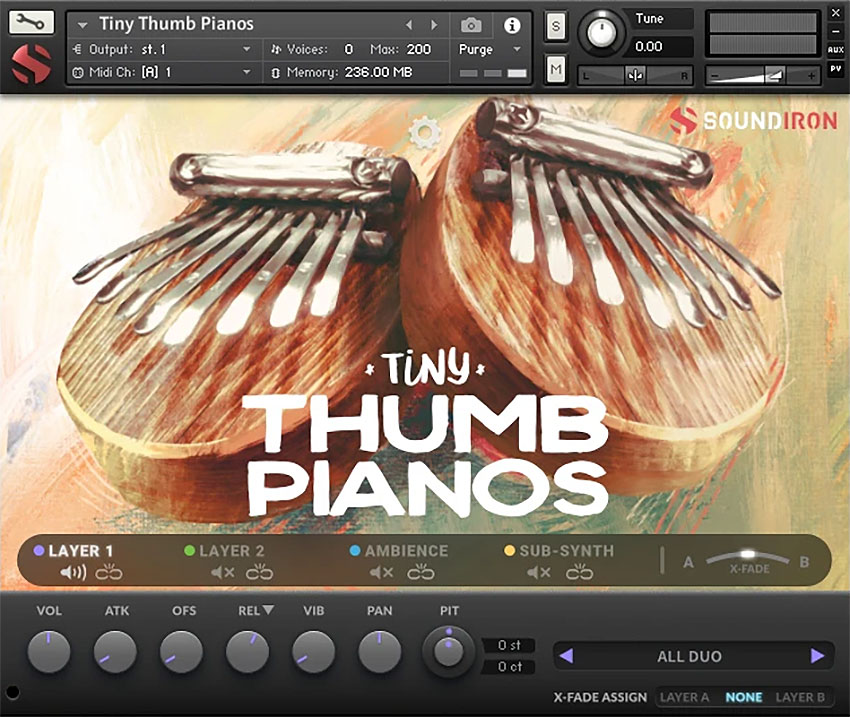Select previous preset with left purple arrow
Image resolution: width=850 pixels, height=717 pixels.
tap(566, 656)
